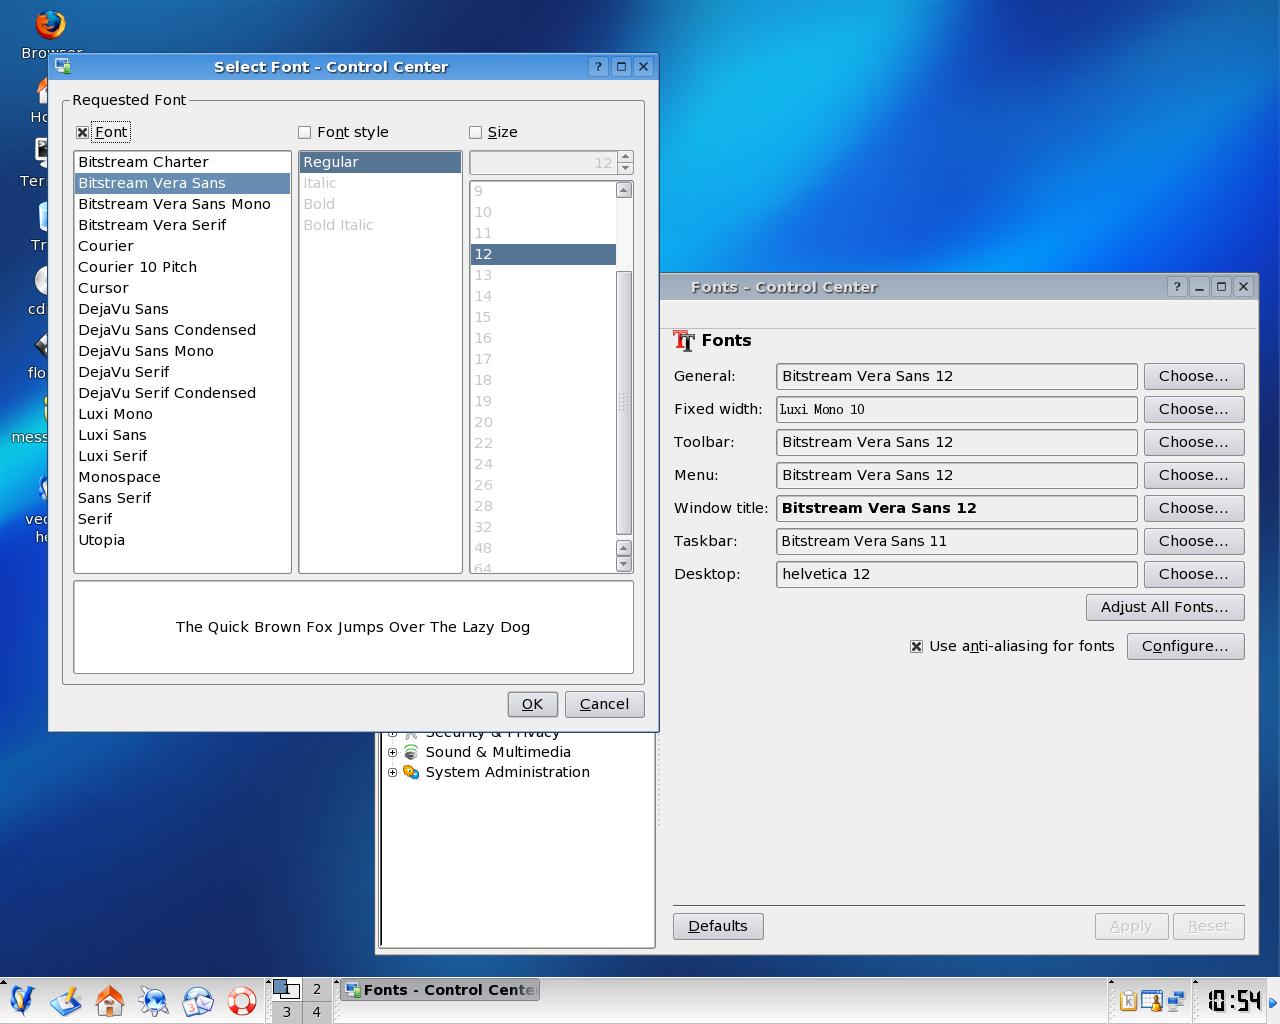Enable the Size checkbox
This screenshot has width=1280, height=1024.
point(475,132)
